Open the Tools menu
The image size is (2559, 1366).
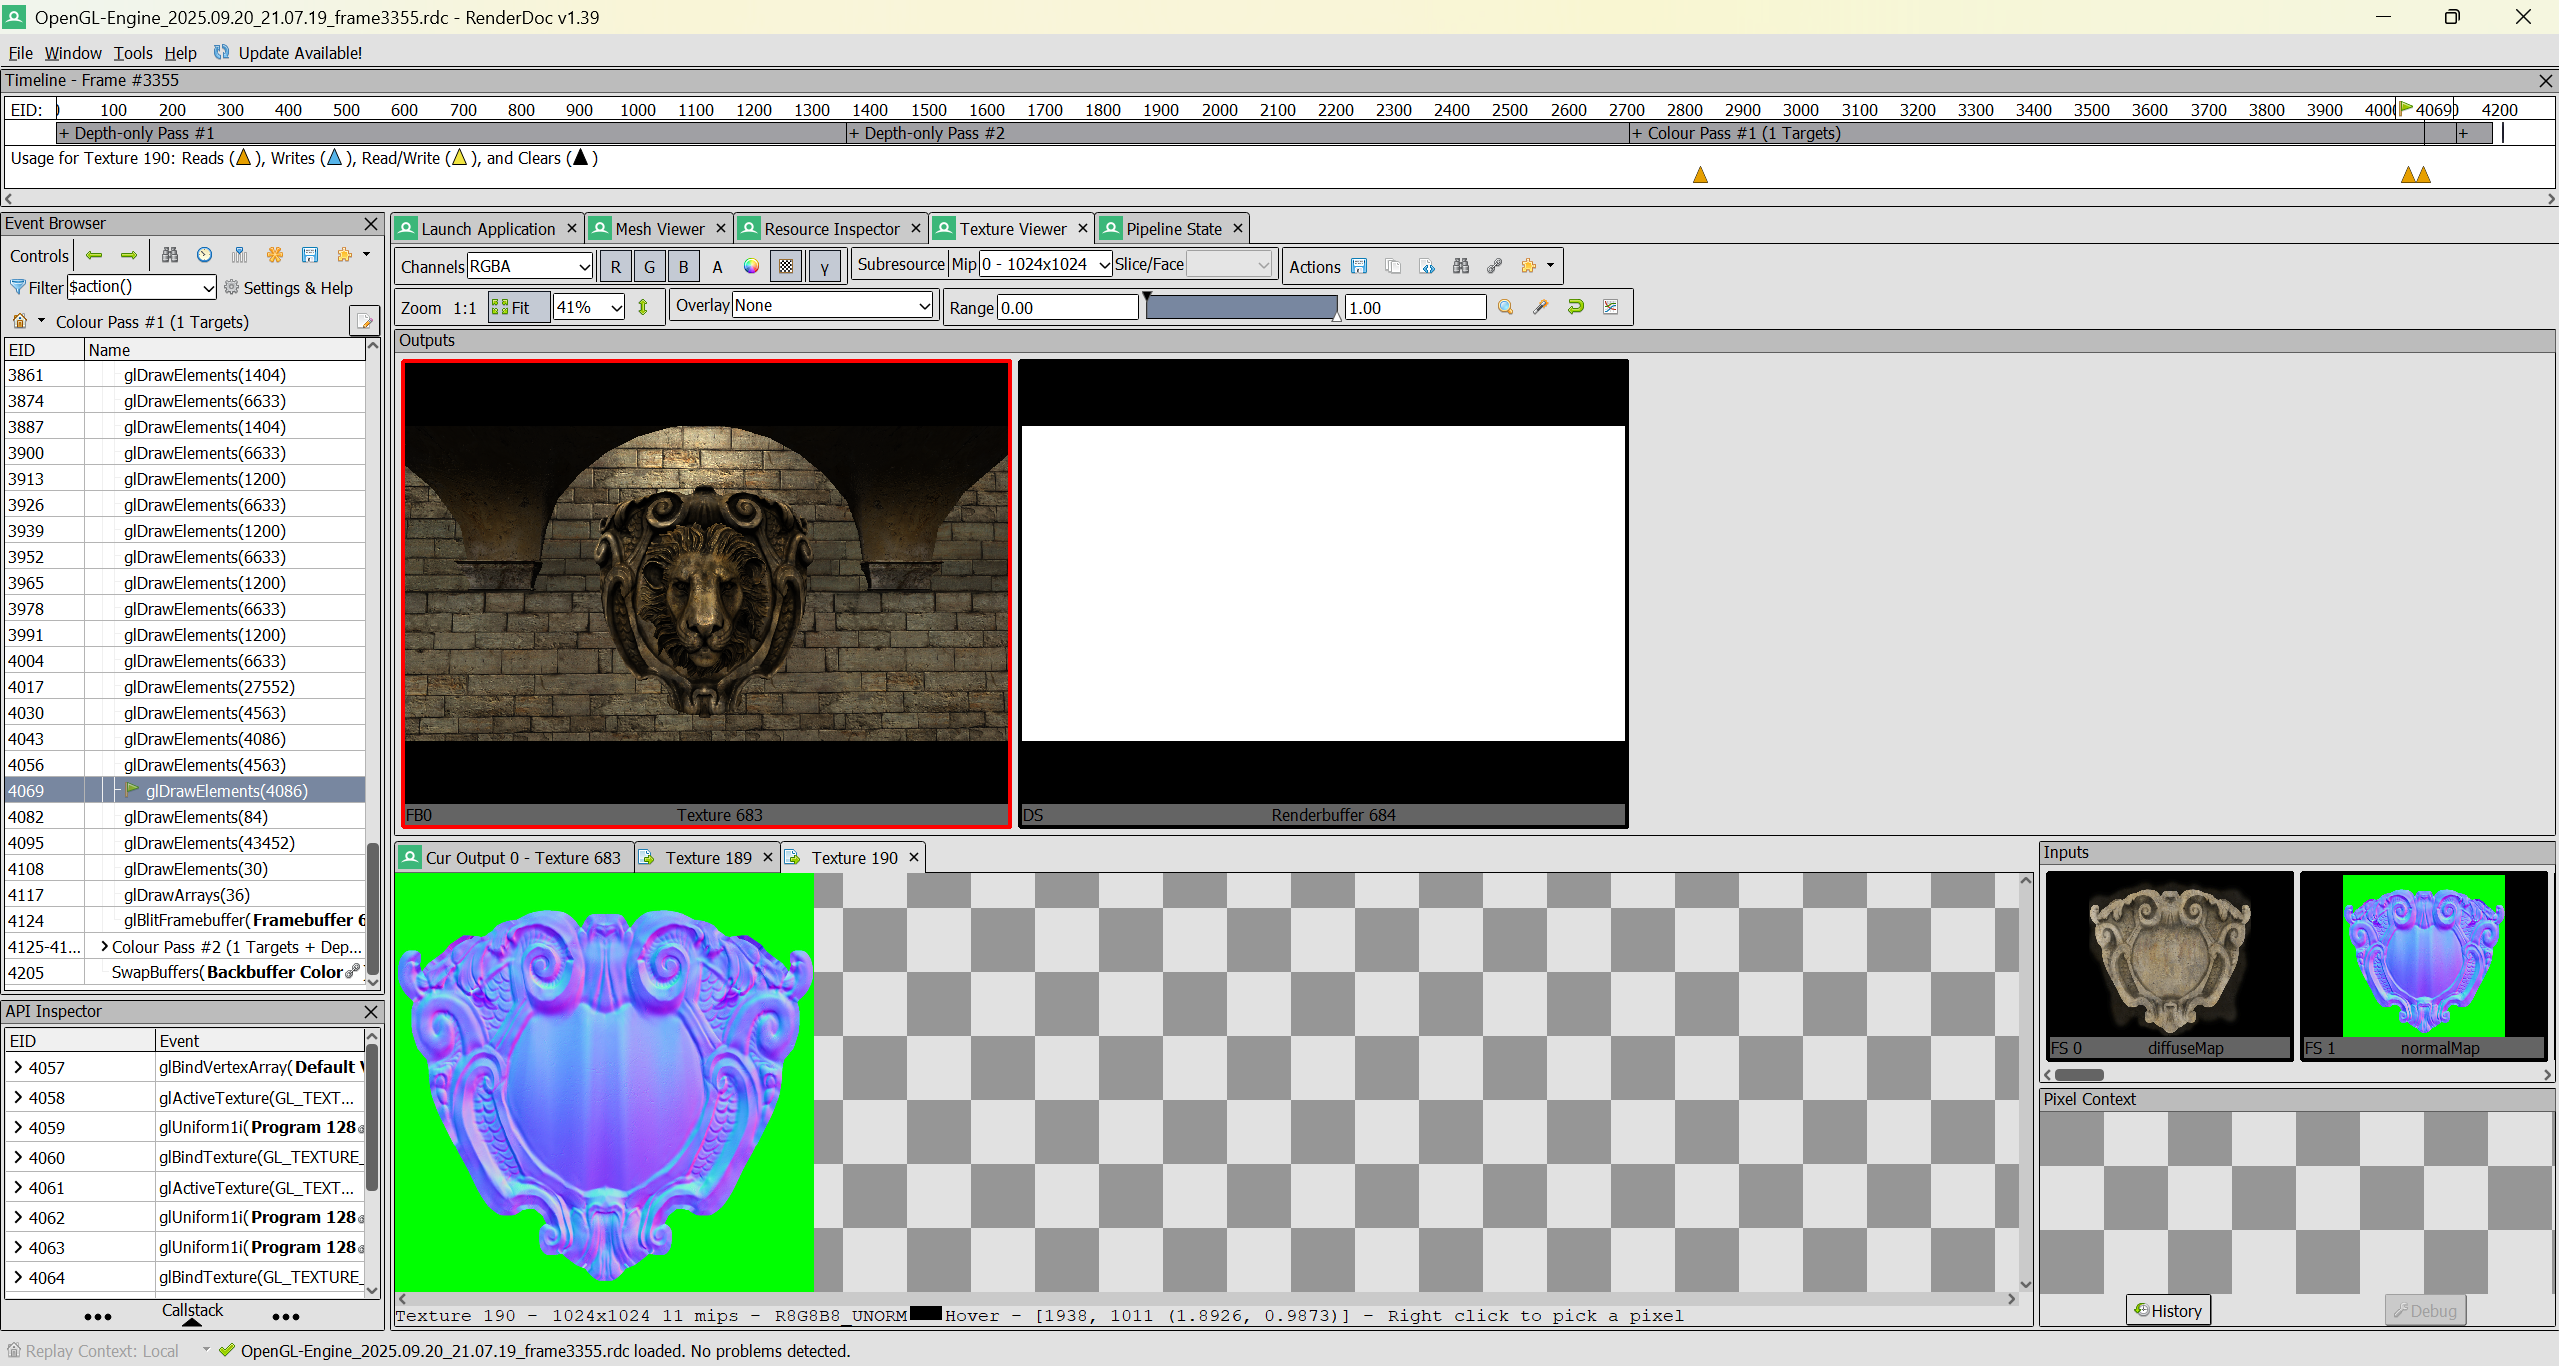132,53
